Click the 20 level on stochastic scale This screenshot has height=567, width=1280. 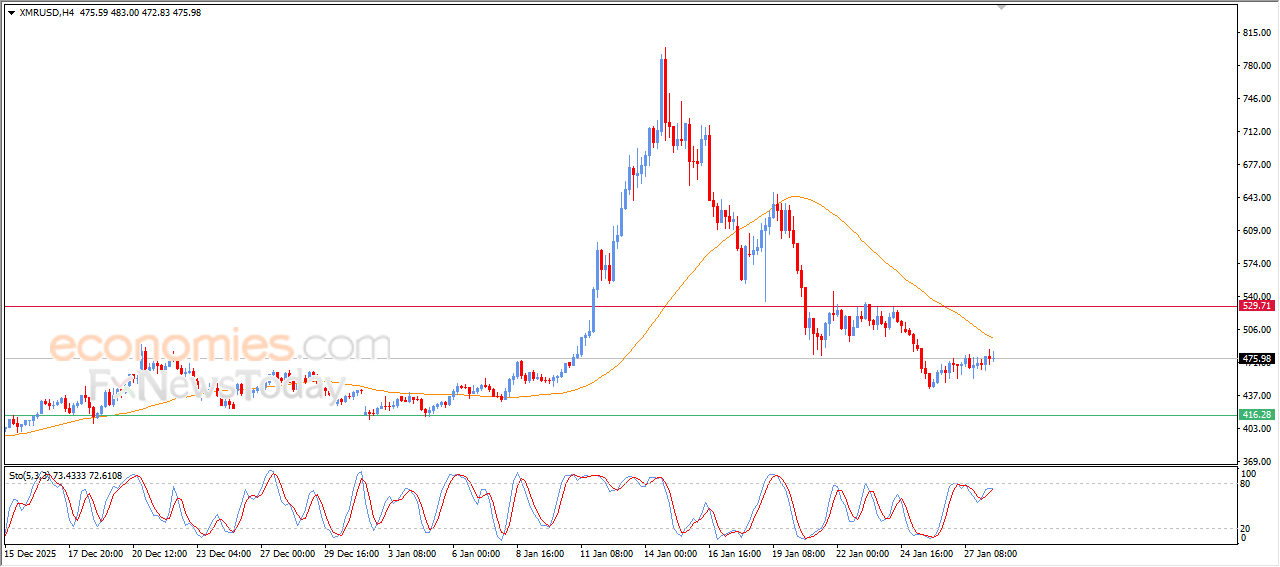tap(1246, 528)
